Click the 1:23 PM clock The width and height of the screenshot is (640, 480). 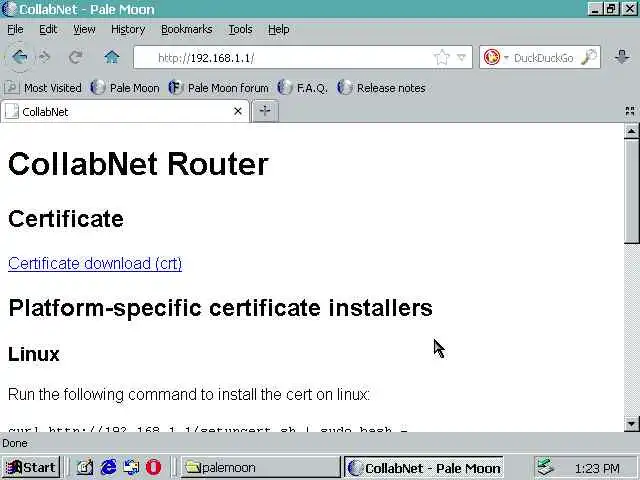(597, 468)
